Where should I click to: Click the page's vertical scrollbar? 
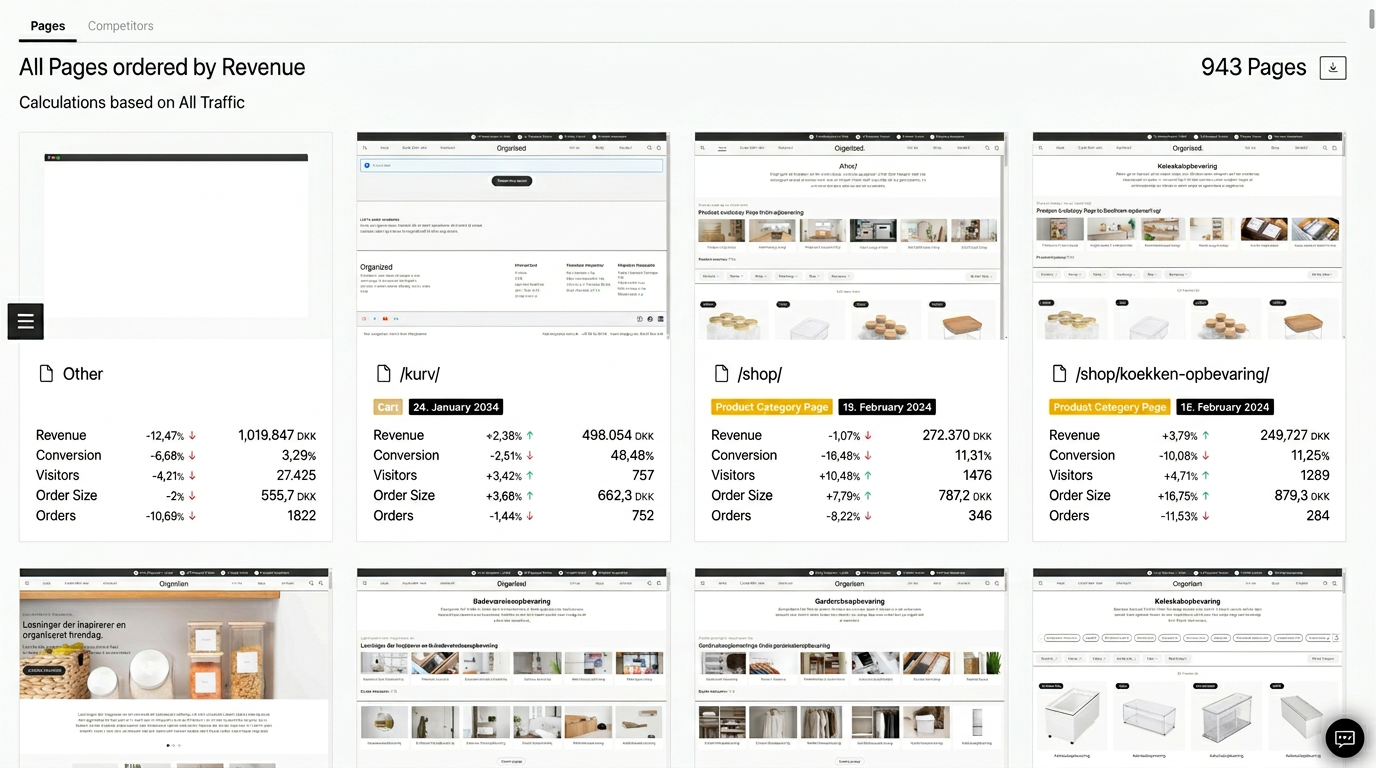1371,19
